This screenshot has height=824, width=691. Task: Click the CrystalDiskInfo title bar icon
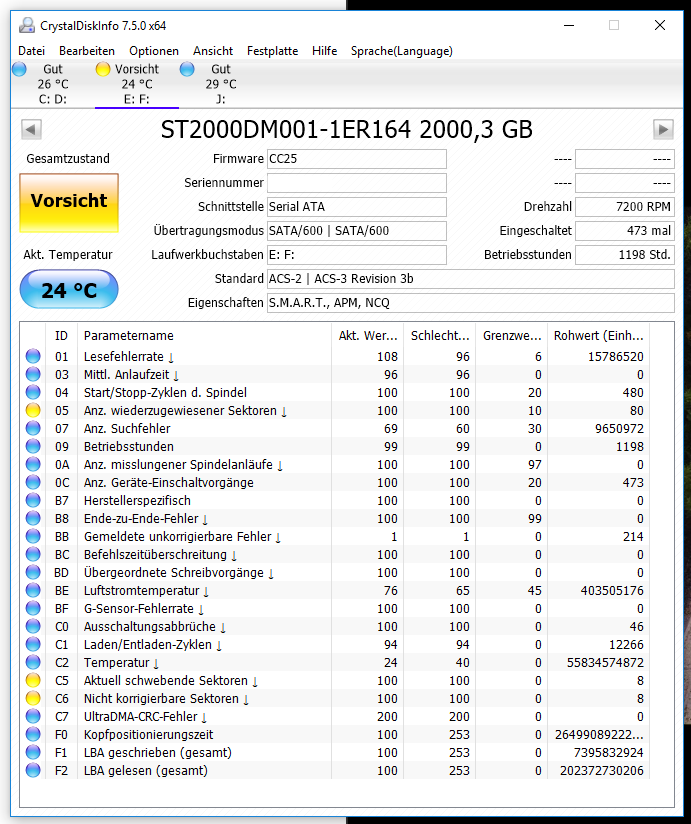(x=27, y=25)
